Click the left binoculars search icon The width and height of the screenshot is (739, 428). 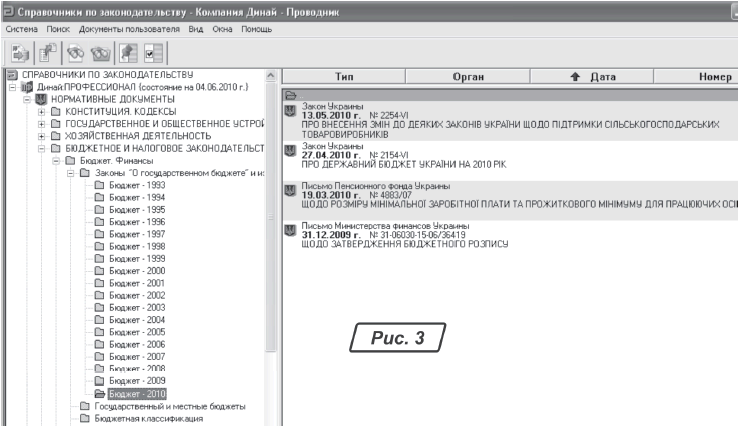[x=75, y=53]
